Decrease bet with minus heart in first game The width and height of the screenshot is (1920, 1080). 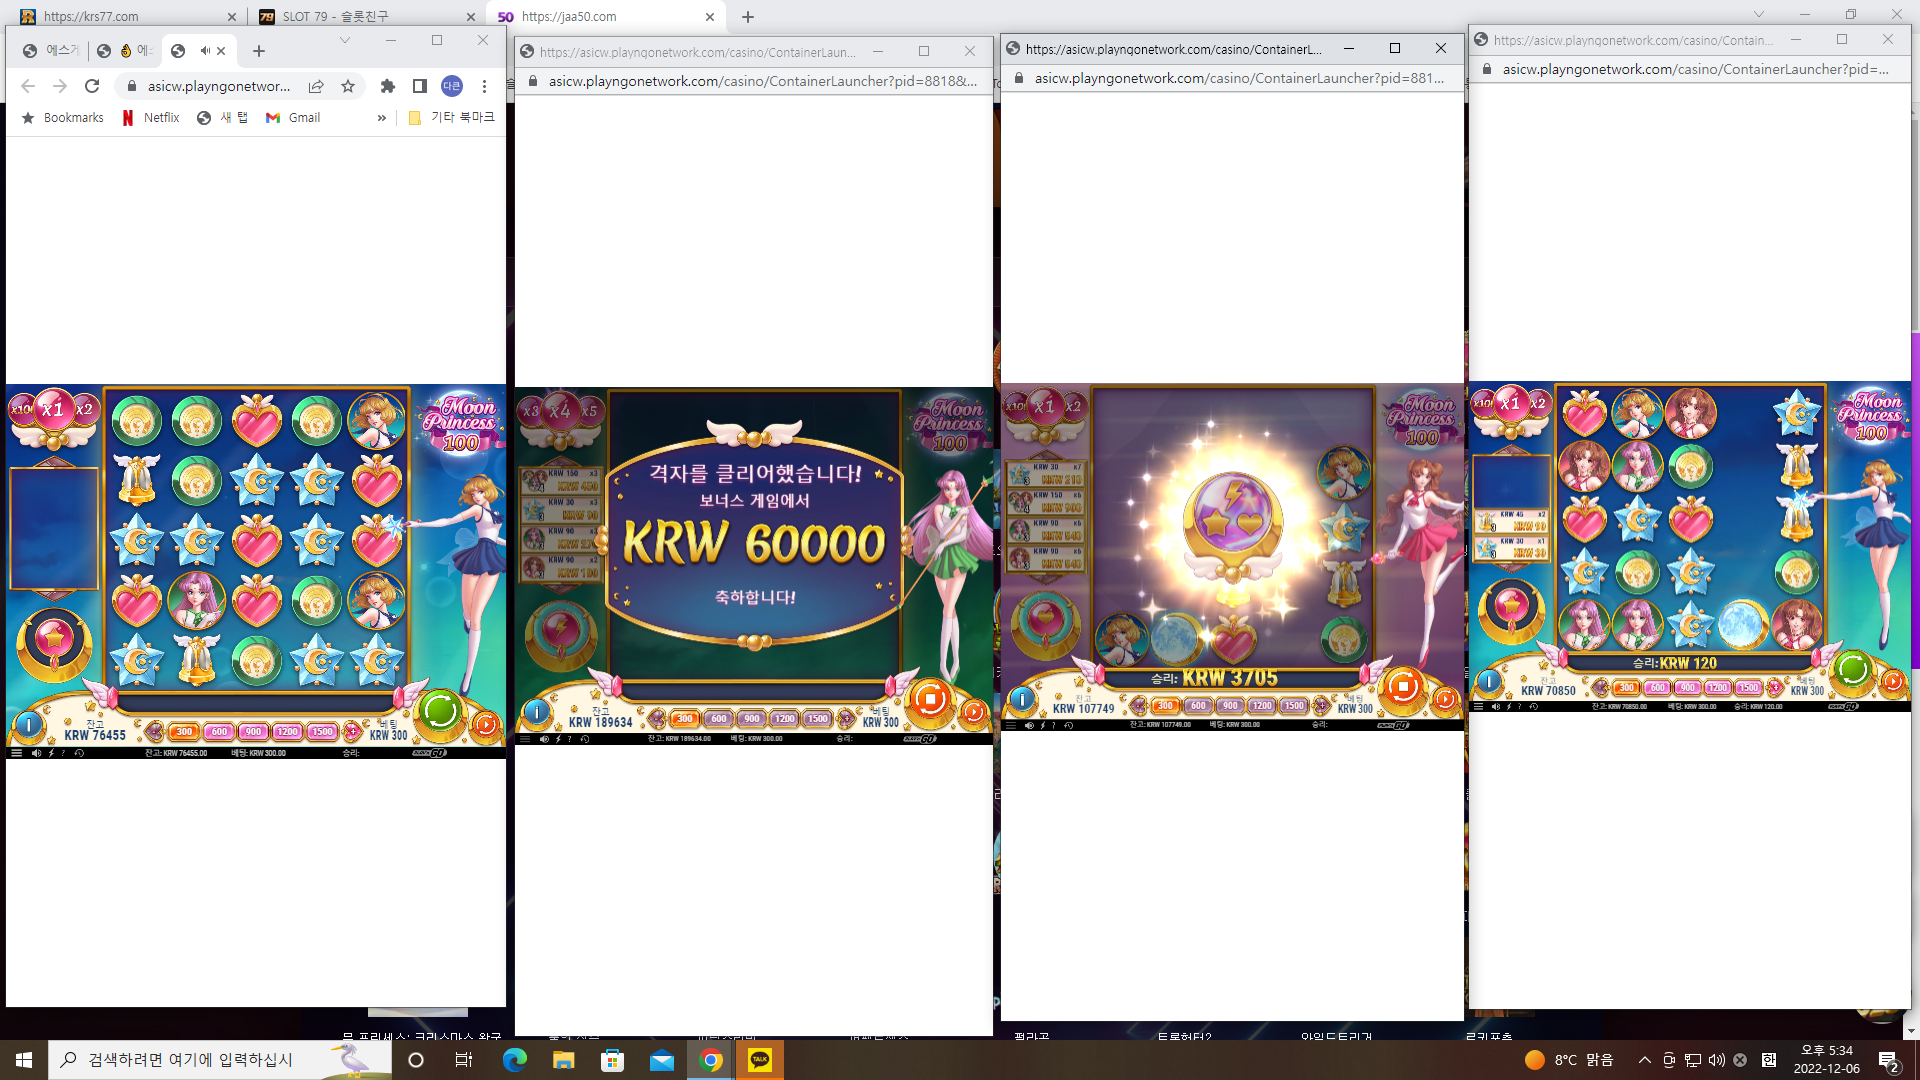click(155, 732)
